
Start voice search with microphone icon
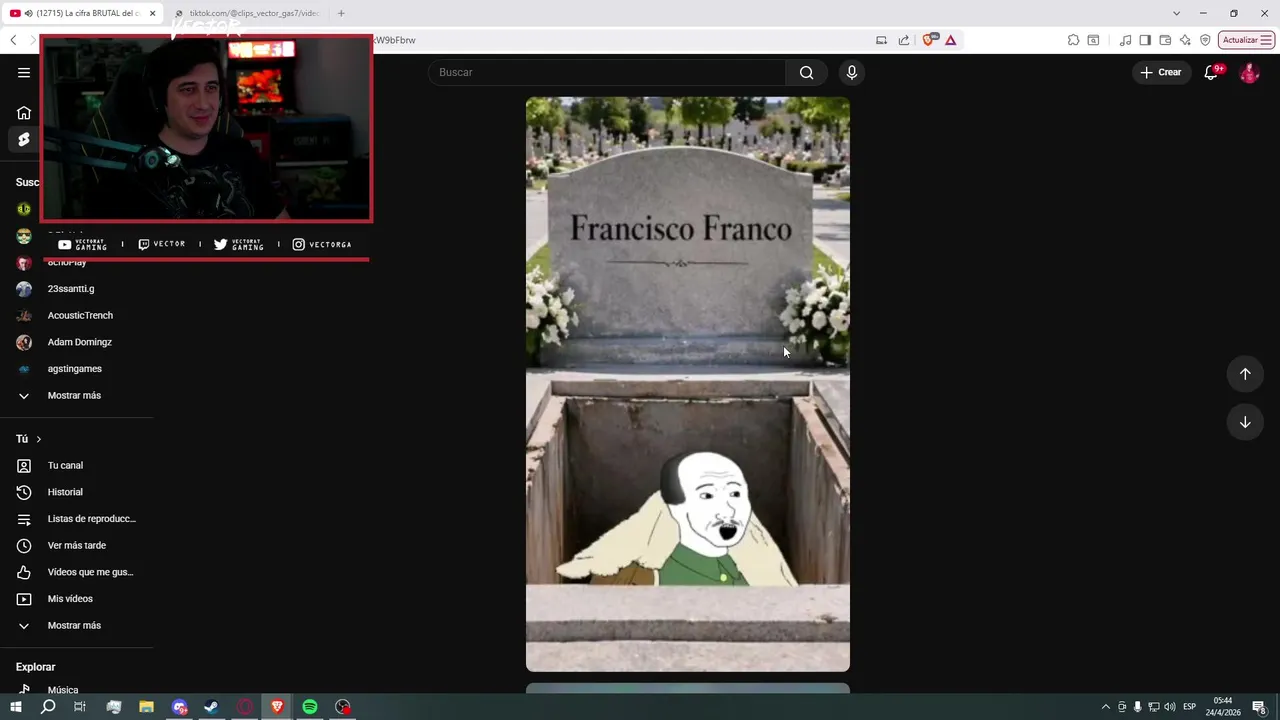[x=852, y=72]
